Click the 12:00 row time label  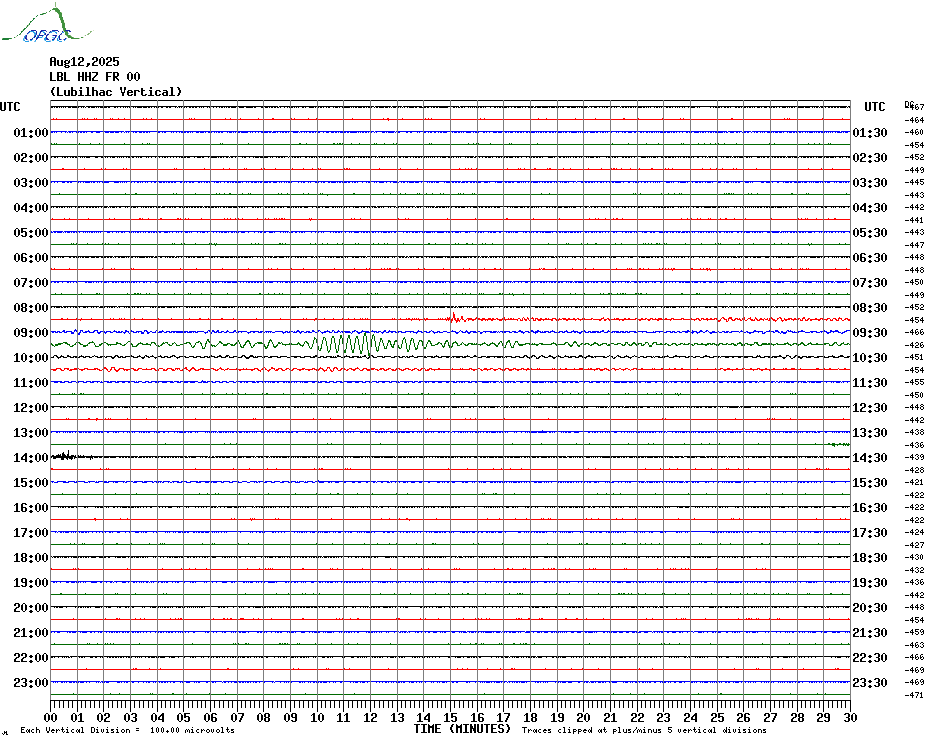point(31,408)
